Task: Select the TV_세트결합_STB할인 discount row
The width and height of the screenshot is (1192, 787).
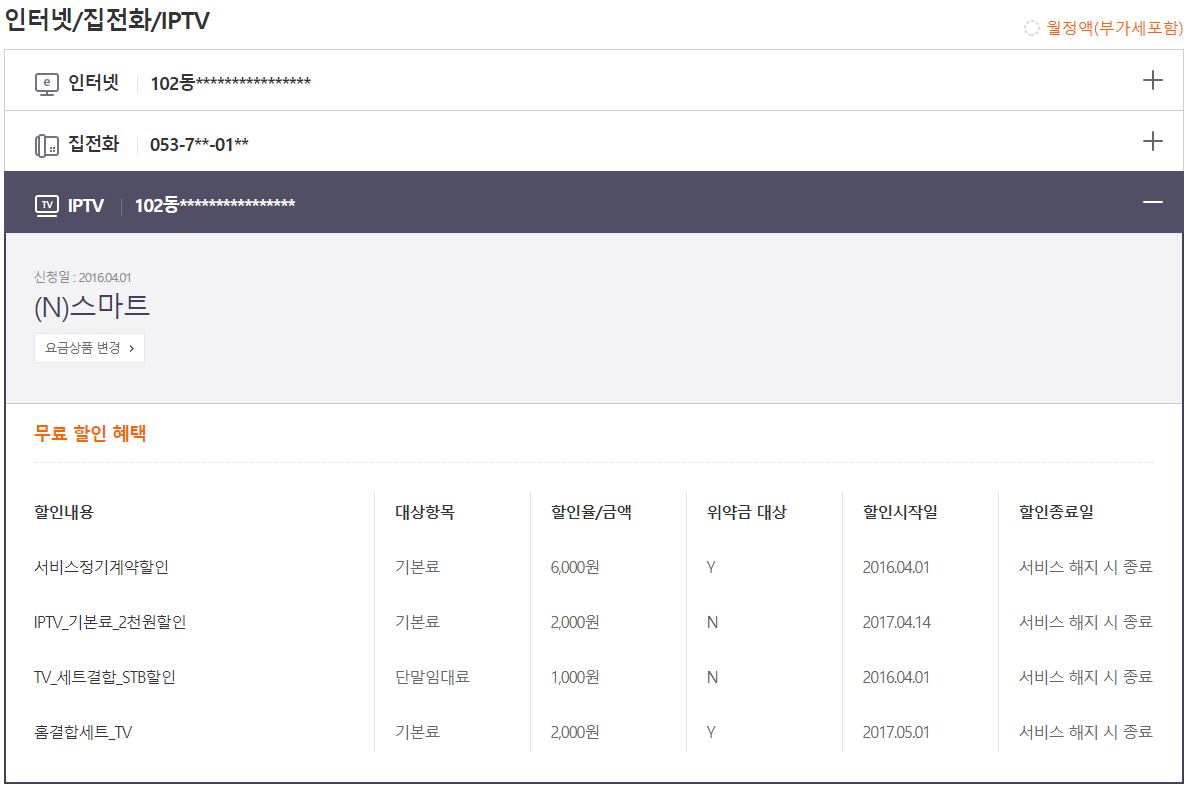Action: (x=105, y=677)
